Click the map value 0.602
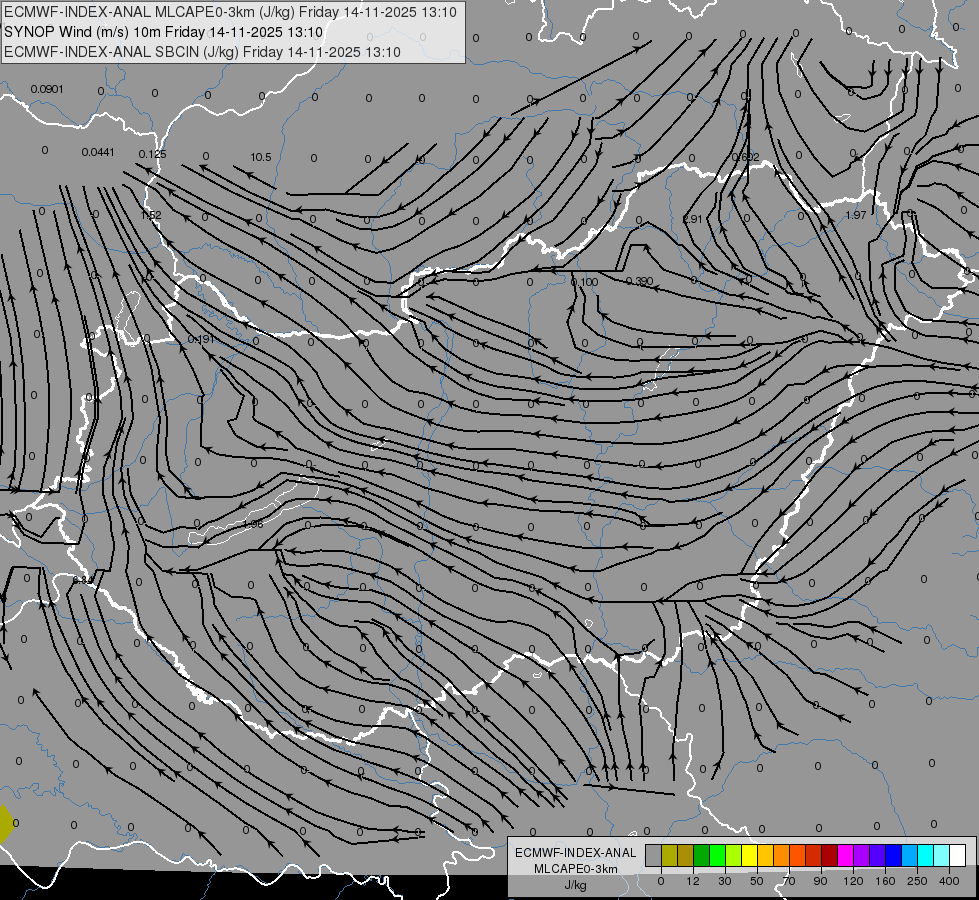This screenshot has width=979, height=900. pyautogui.click(x=745, y=157)
